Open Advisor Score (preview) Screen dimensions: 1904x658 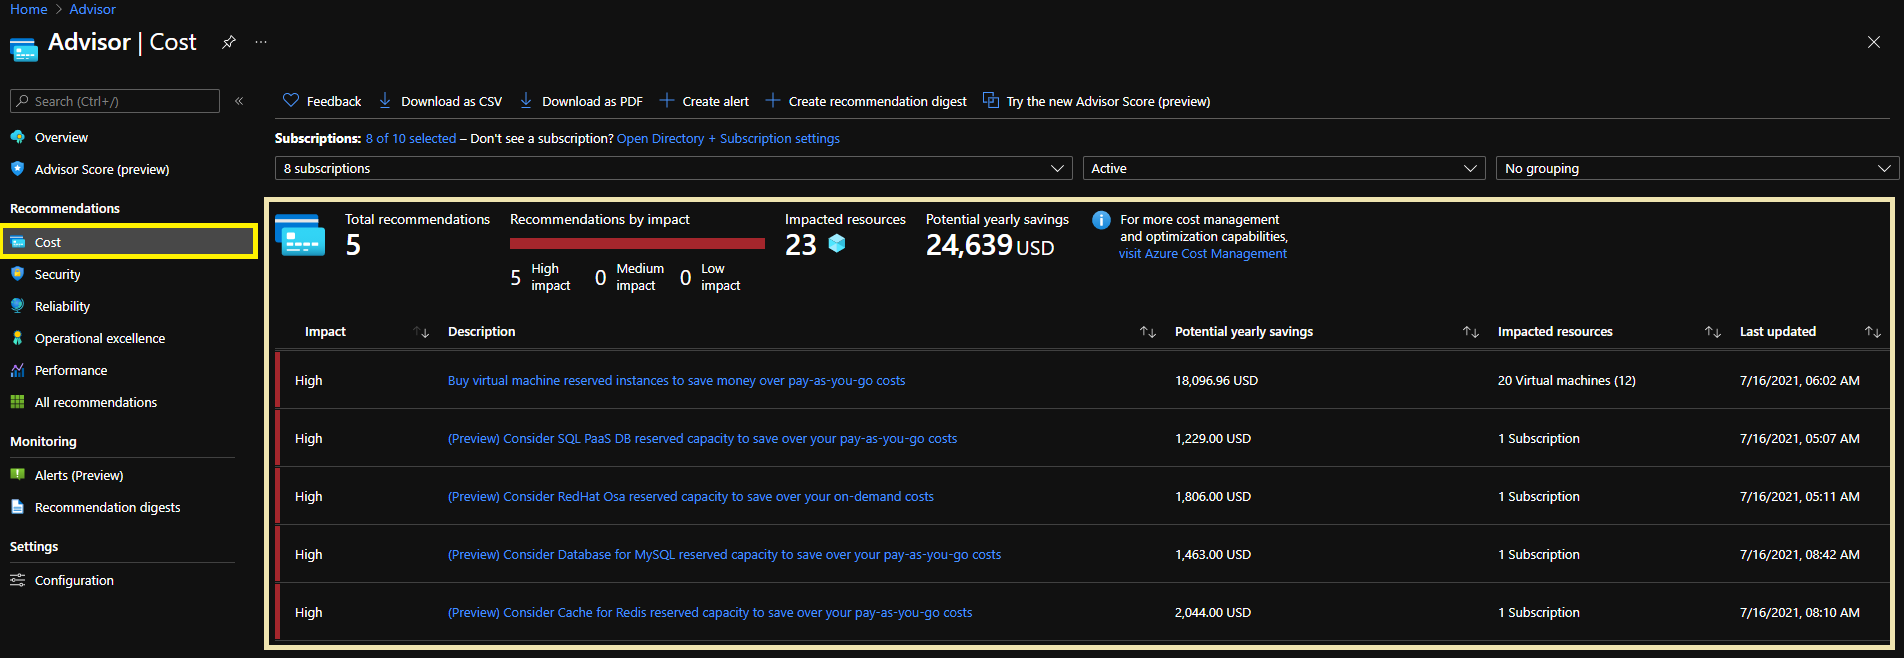[102, 169]
